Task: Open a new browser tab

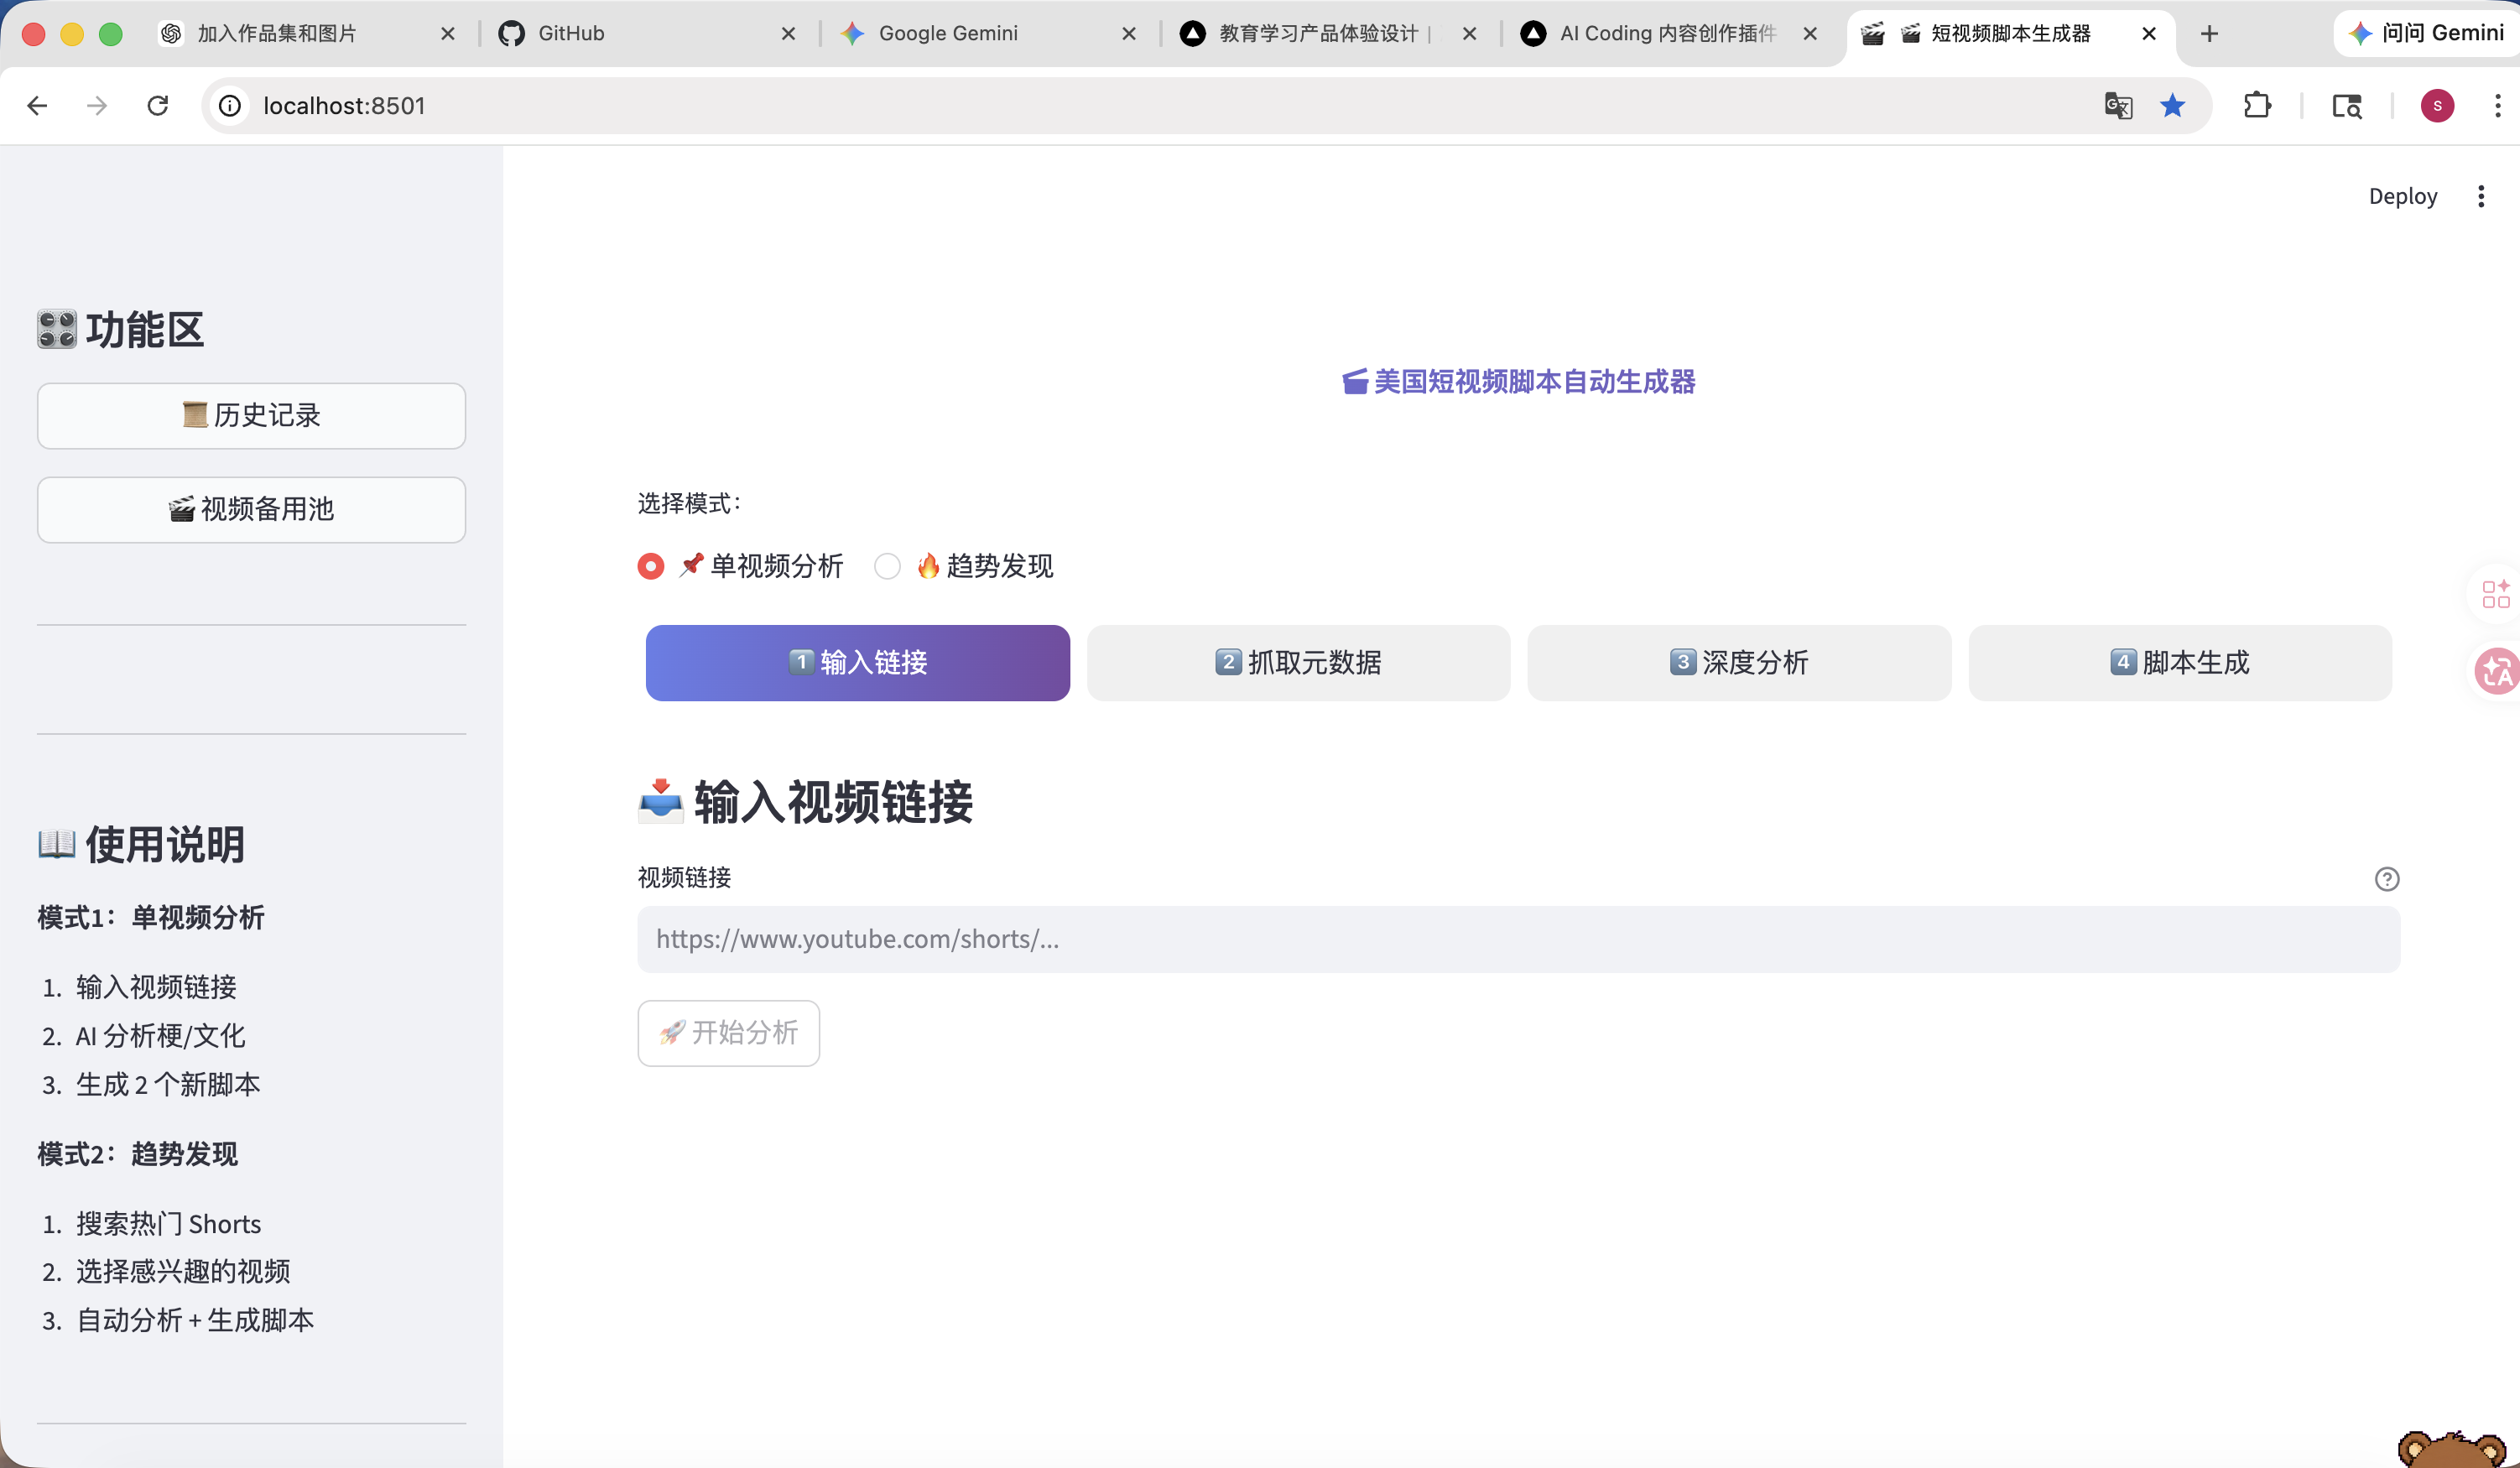Action: (x=2209, y=34)
